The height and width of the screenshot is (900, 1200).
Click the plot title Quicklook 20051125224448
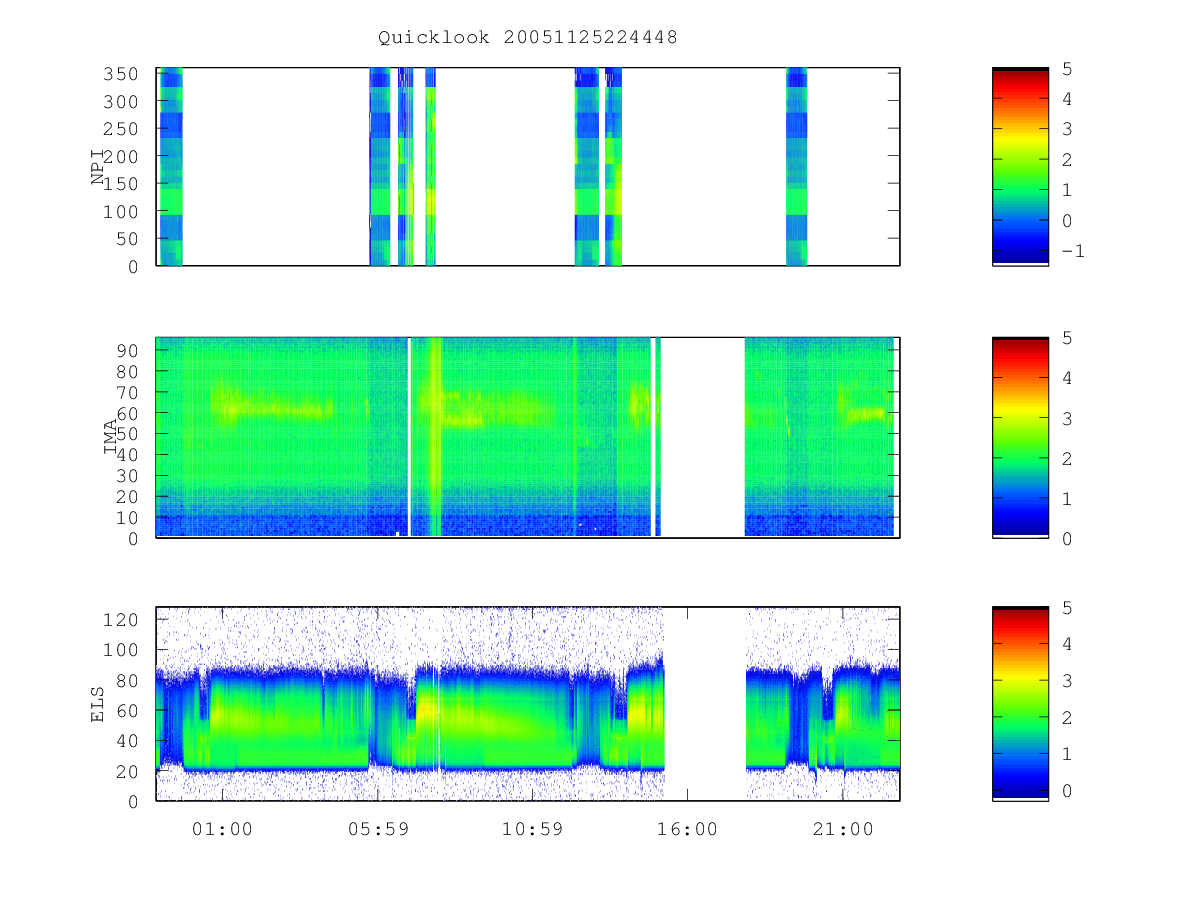click(527, 38)
